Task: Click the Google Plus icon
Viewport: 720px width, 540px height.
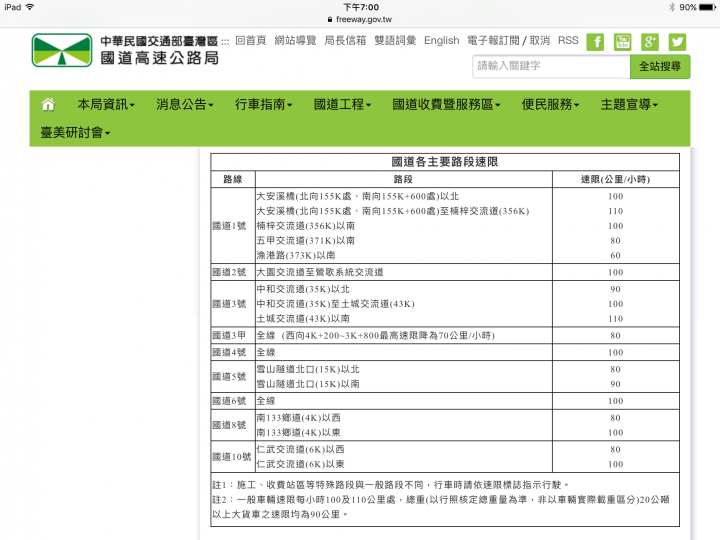Action: click(650, 42)
